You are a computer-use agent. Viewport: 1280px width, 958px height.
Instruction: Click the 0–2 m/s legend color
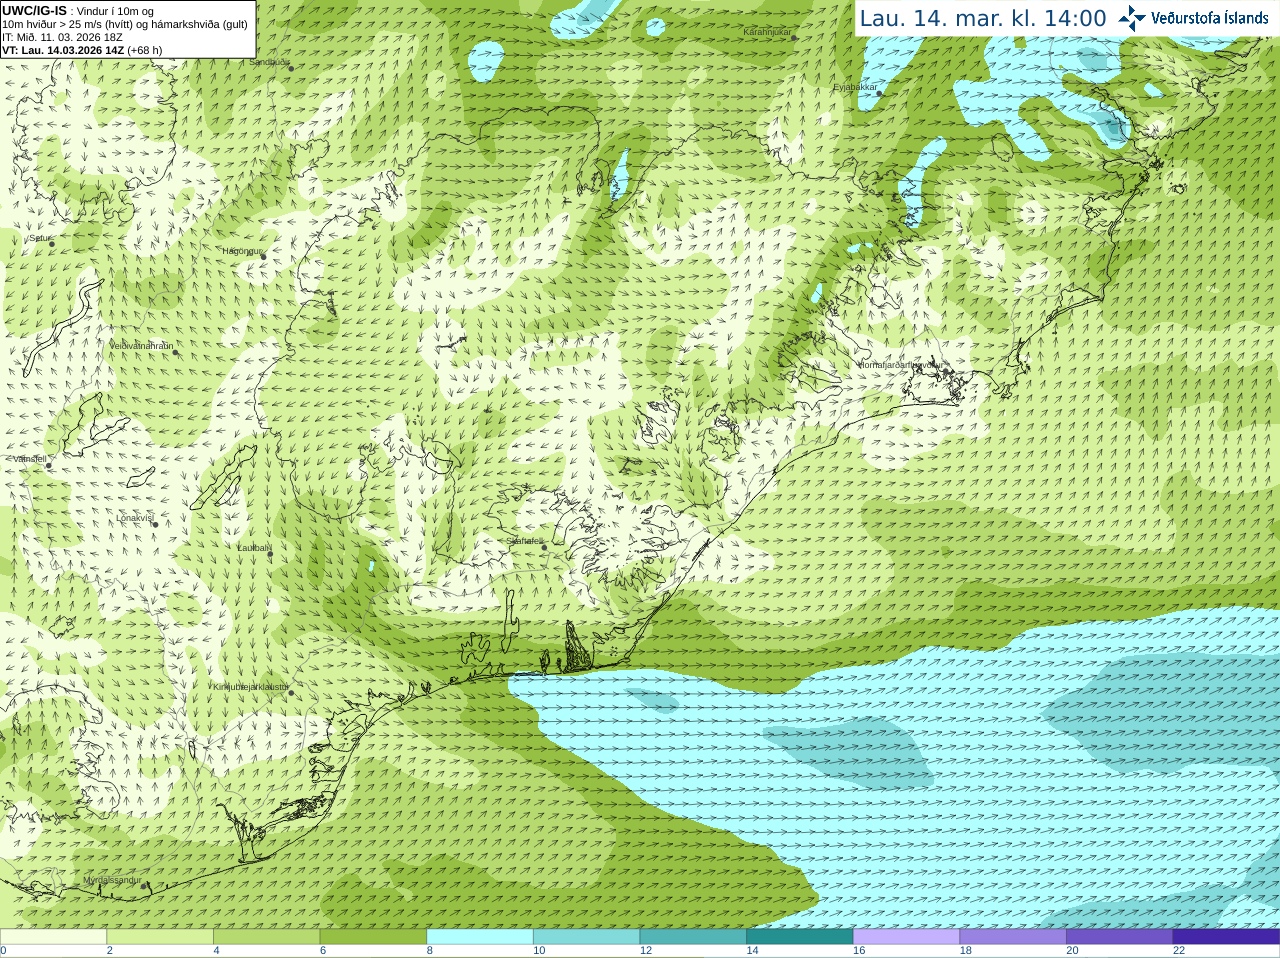[53, 937]
